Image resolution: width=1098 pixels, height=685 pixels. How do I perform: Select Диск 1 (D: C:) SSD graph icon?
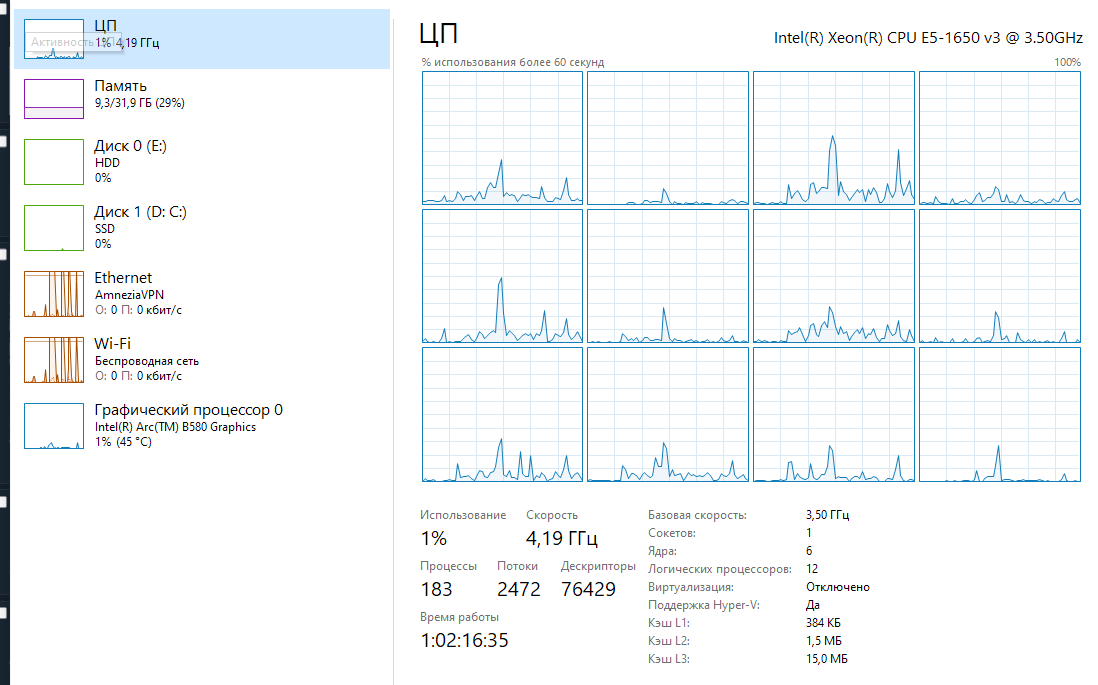(x=54, y=228)
